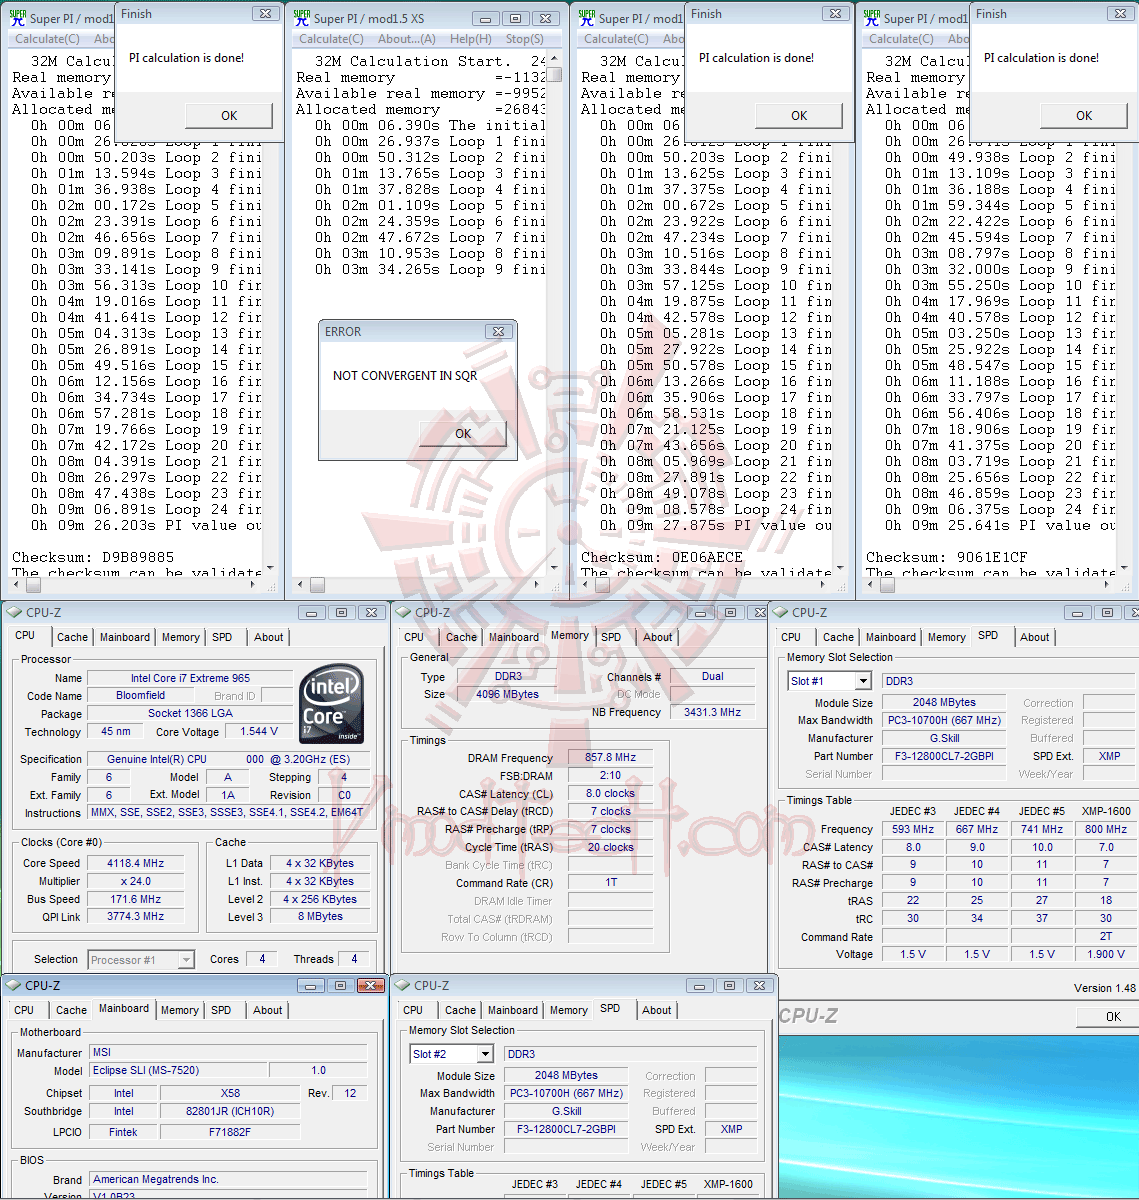Open Calculate(C) menu in the checksum 0E06AECE window

point(616,39)
